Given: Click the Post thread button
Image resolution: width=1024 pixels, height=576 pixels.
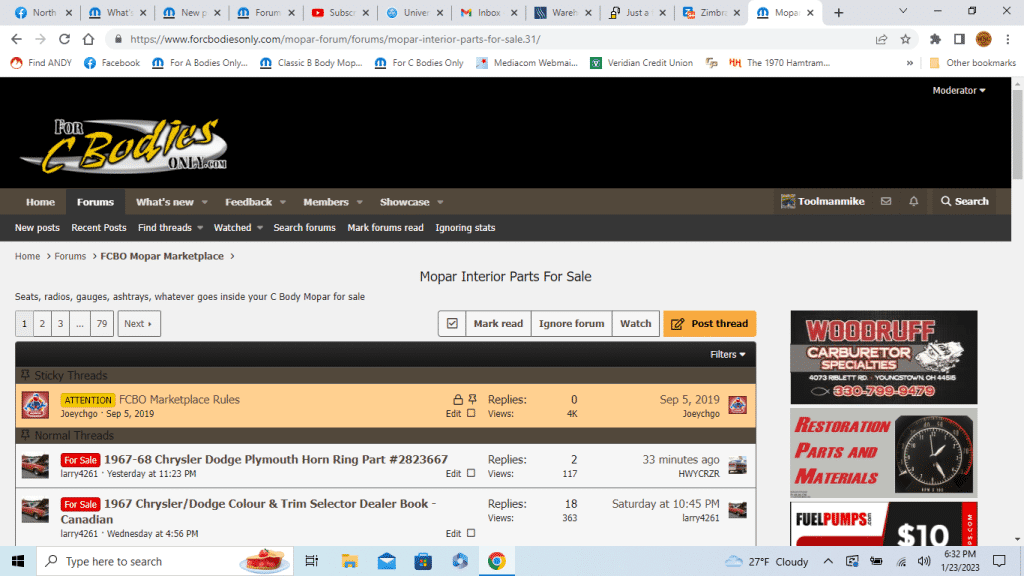Looking at the screenshot, I should (x=709, y=324).
